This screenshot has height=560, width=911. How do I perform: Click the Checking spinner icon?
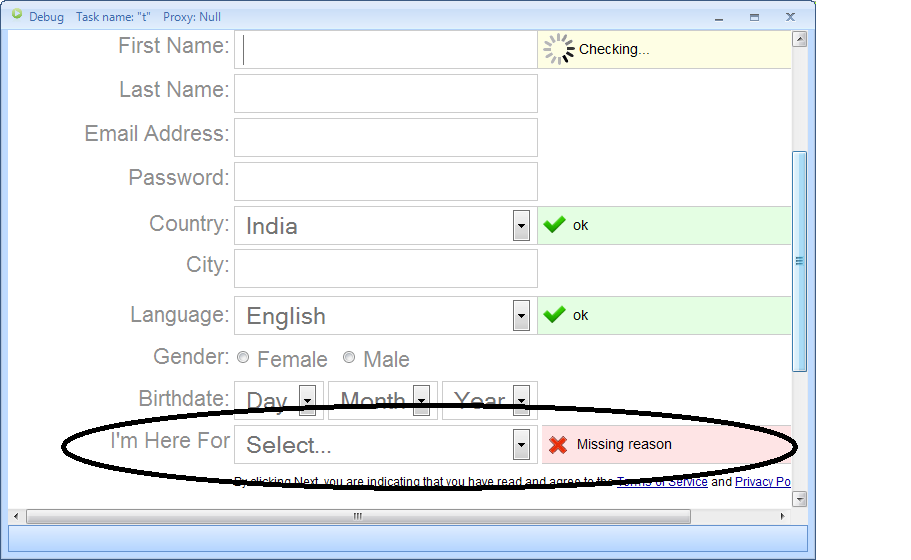pyautogui.click(x=560, y=49)
